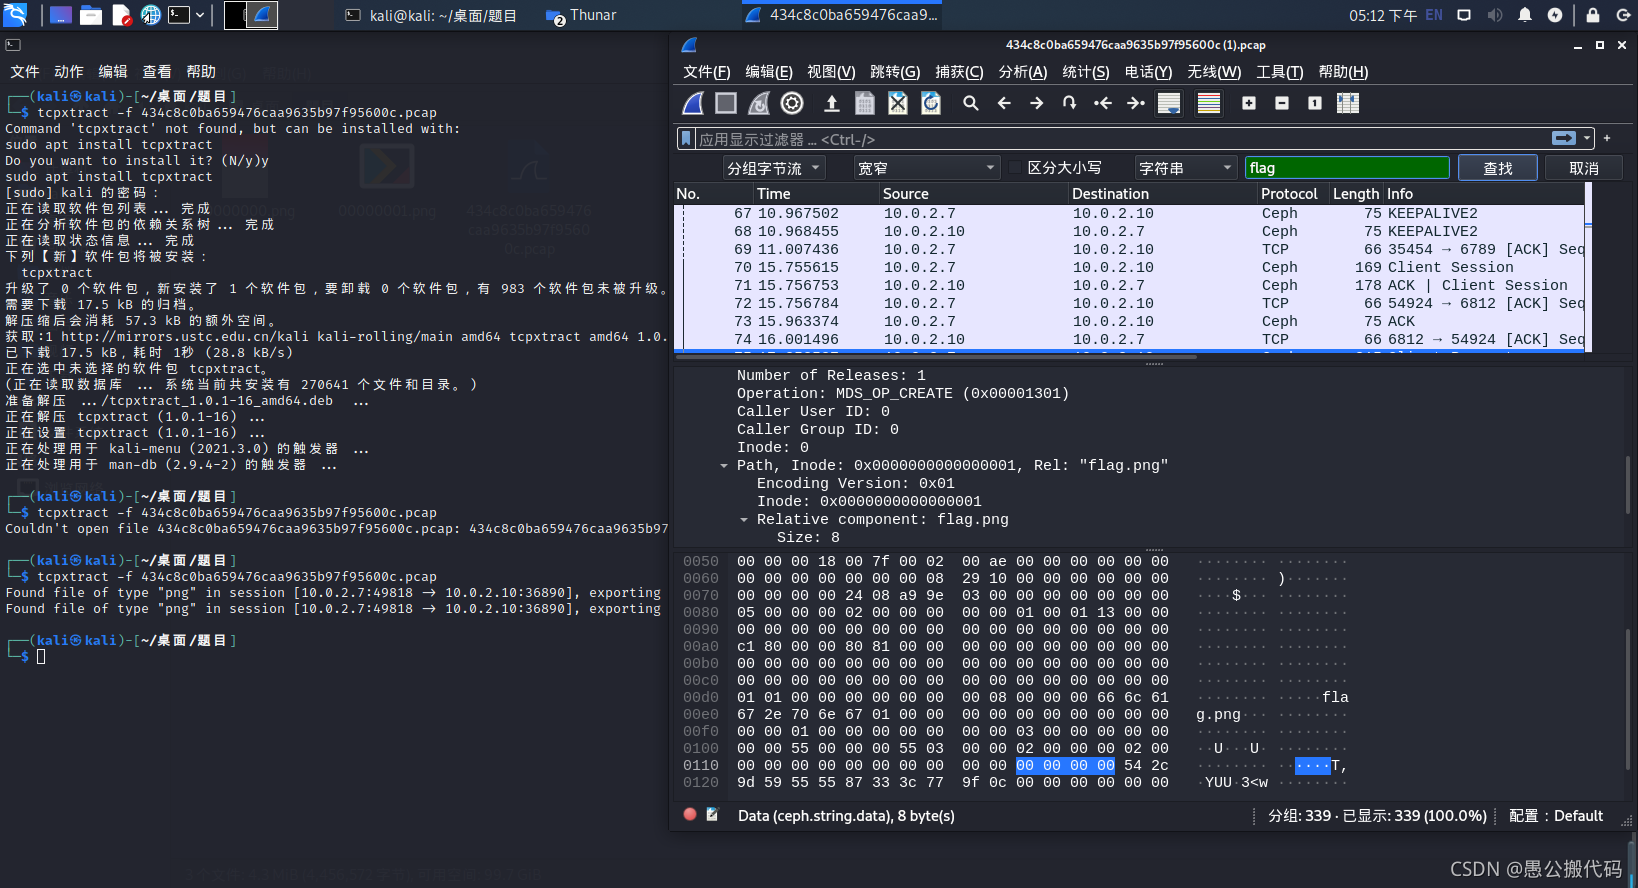
Task: Open 分组字节流 search-in dropdown
Action: pyautogui.click(x=774, y=168)
